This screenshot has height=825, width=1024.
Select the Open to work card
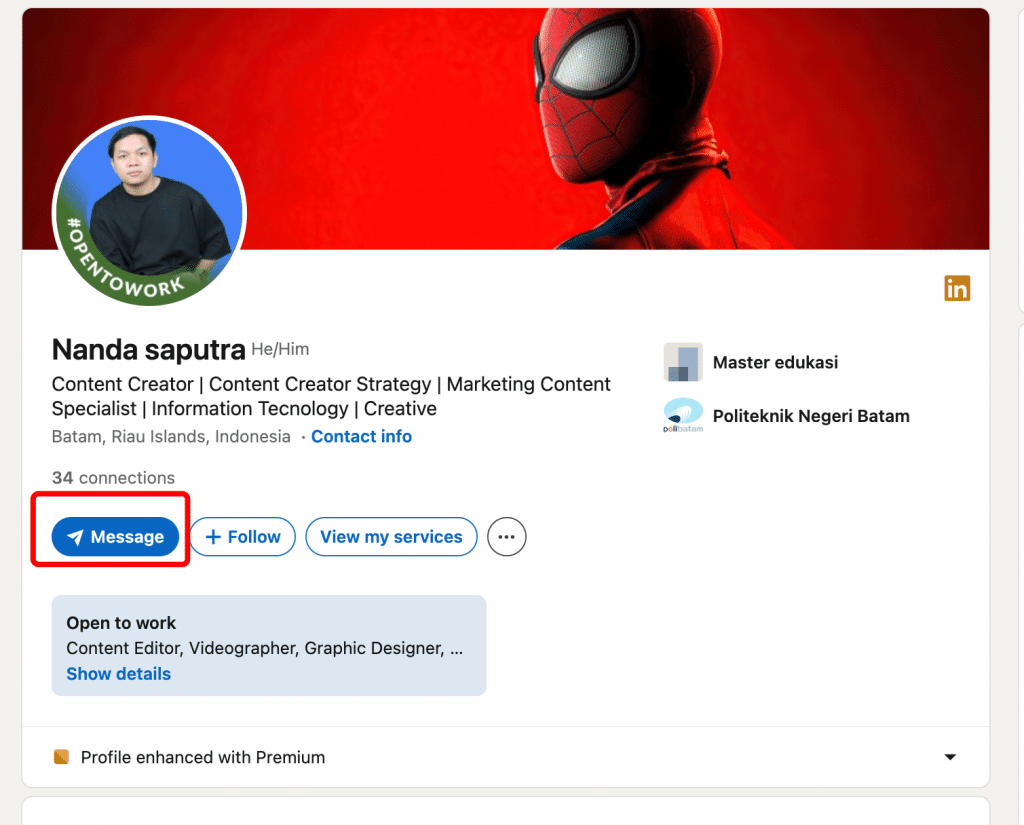tap(268, 645)
